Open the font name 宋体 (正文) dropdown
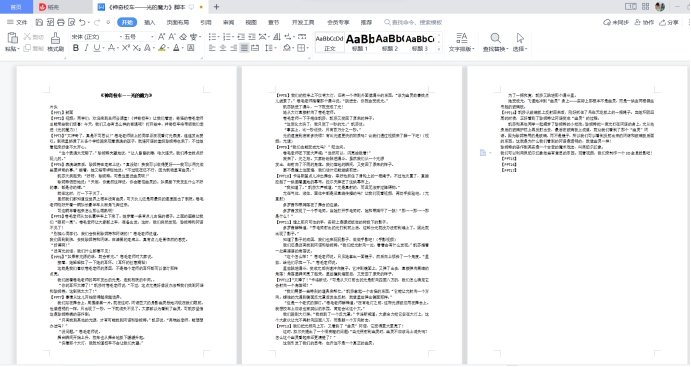This screenshot has width=691, height=367. (x=96, y=37)
